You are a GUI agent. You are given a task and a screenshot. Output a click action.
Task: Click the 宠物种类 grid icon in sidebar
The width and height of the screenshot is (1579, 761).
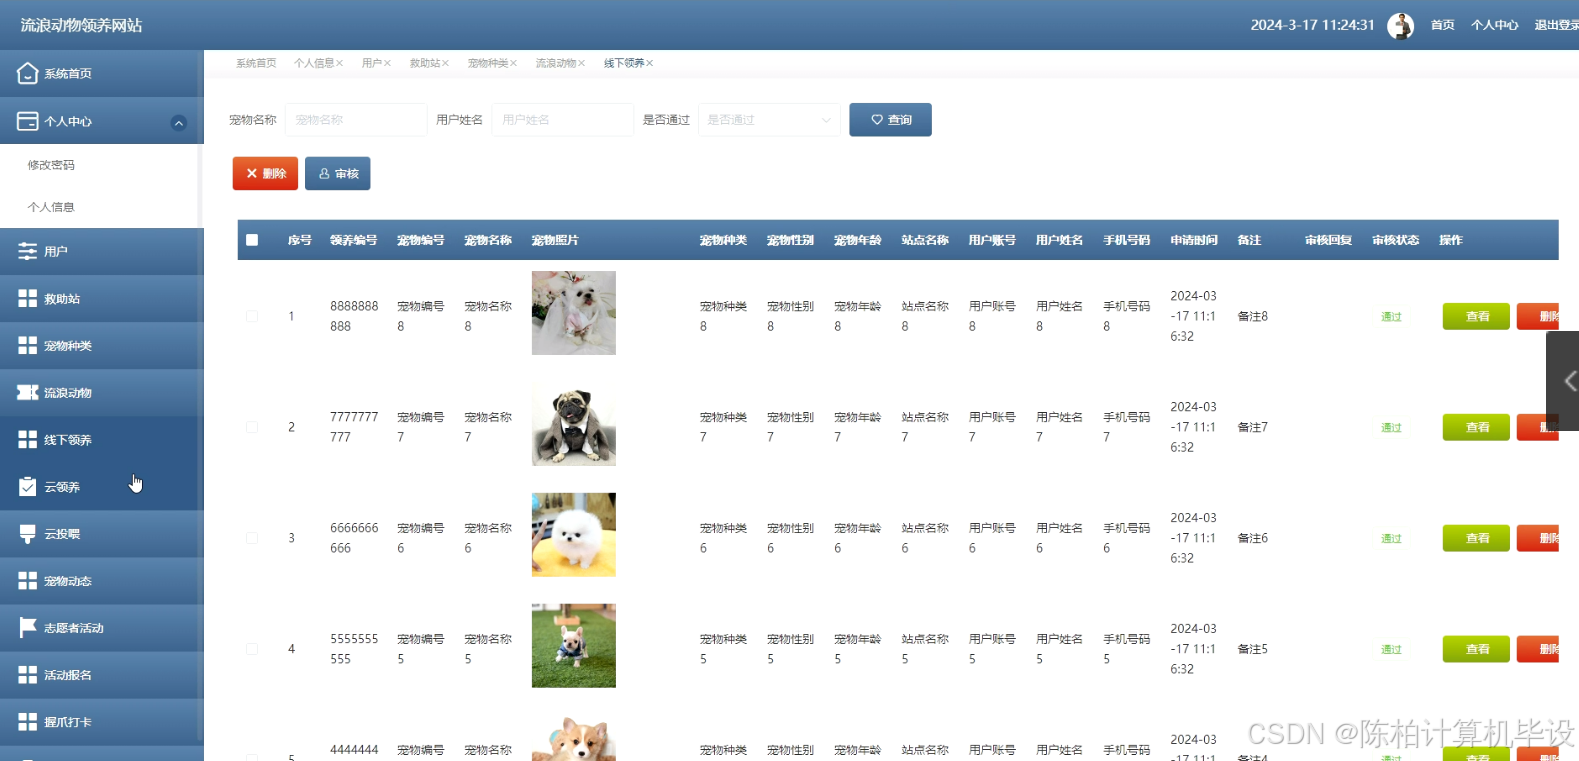[27, 345]
